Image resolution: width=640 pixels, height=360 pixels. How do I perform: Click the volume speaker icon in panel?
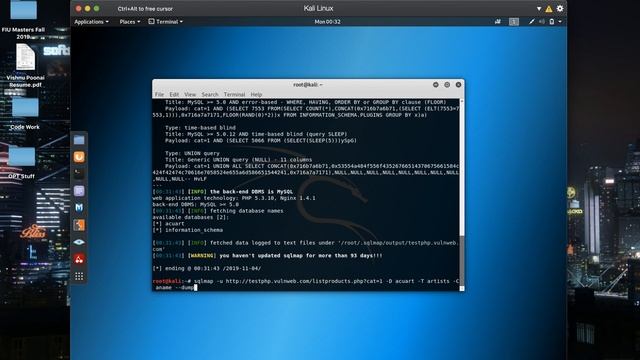542,22
